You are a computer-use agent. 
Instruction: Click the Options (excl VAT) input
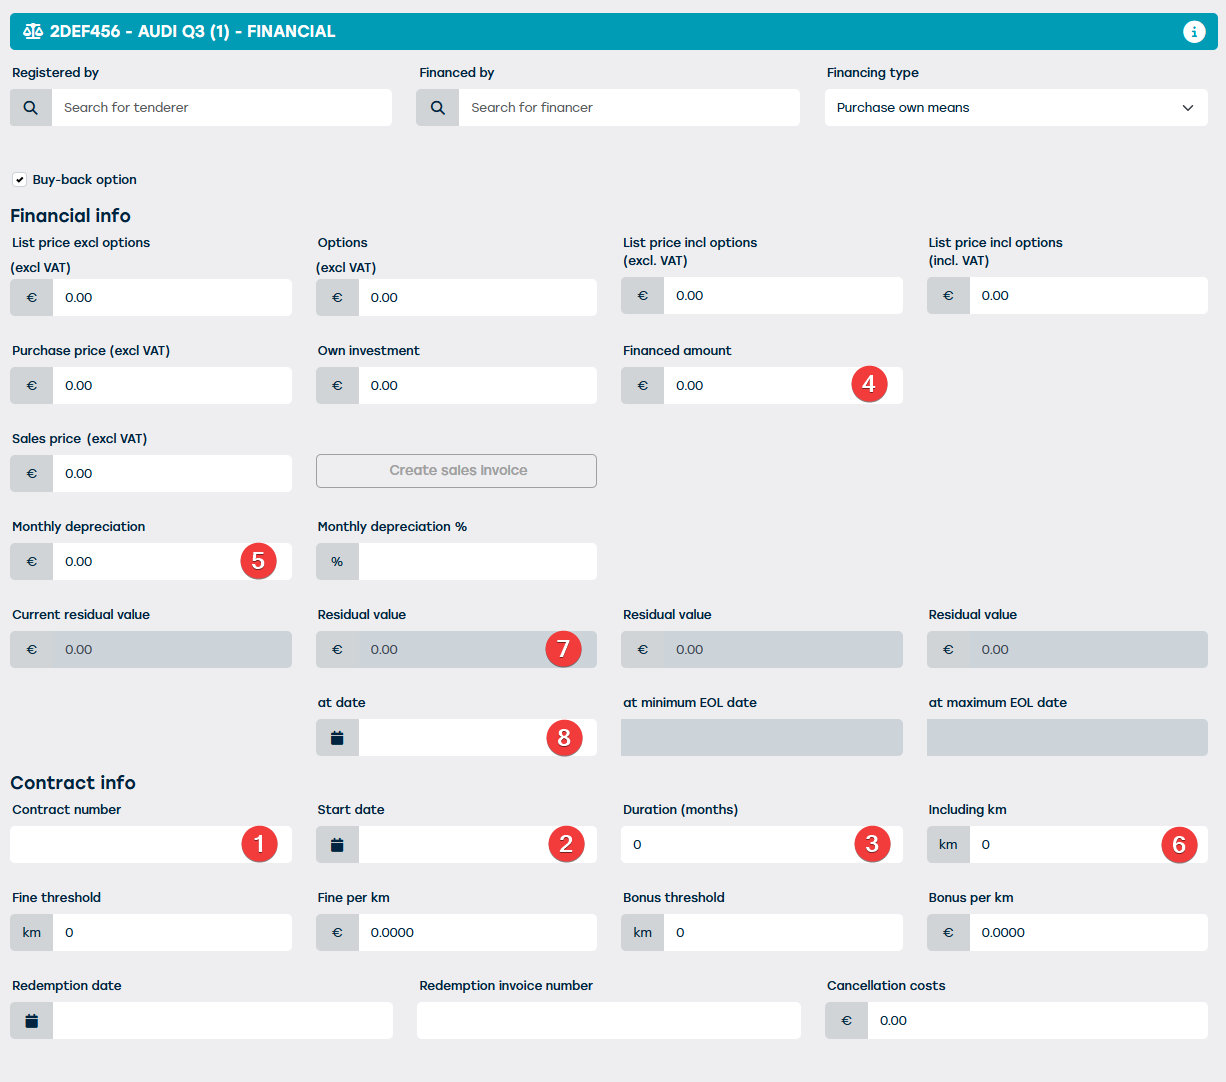[478, 298]
